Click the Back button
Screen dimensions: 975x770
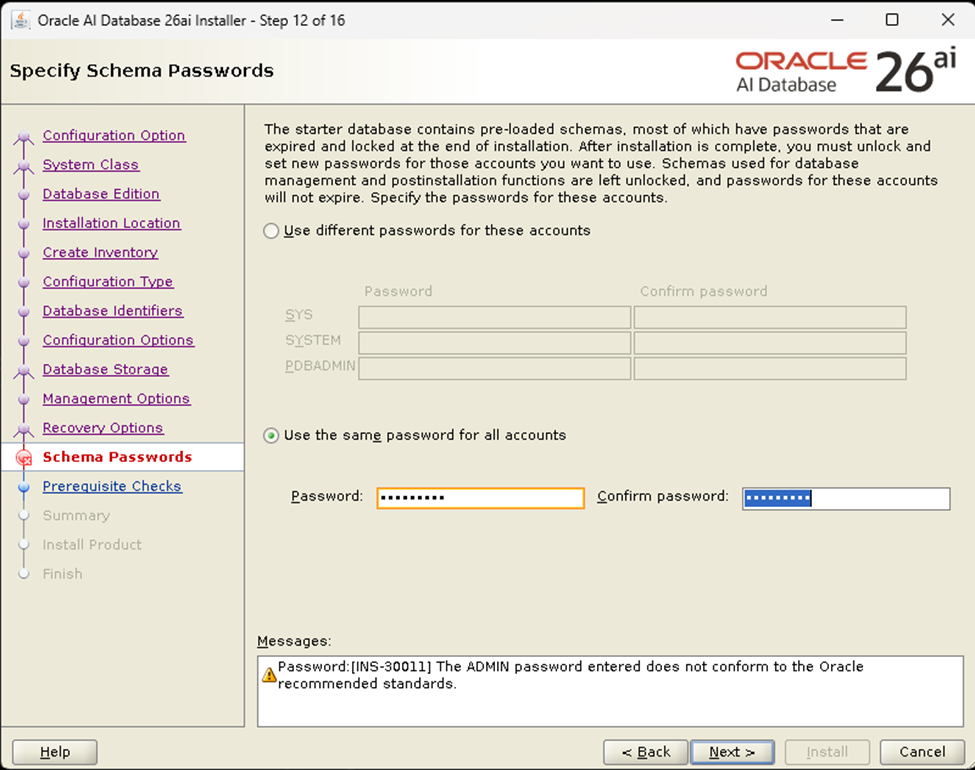coord(645,752)
